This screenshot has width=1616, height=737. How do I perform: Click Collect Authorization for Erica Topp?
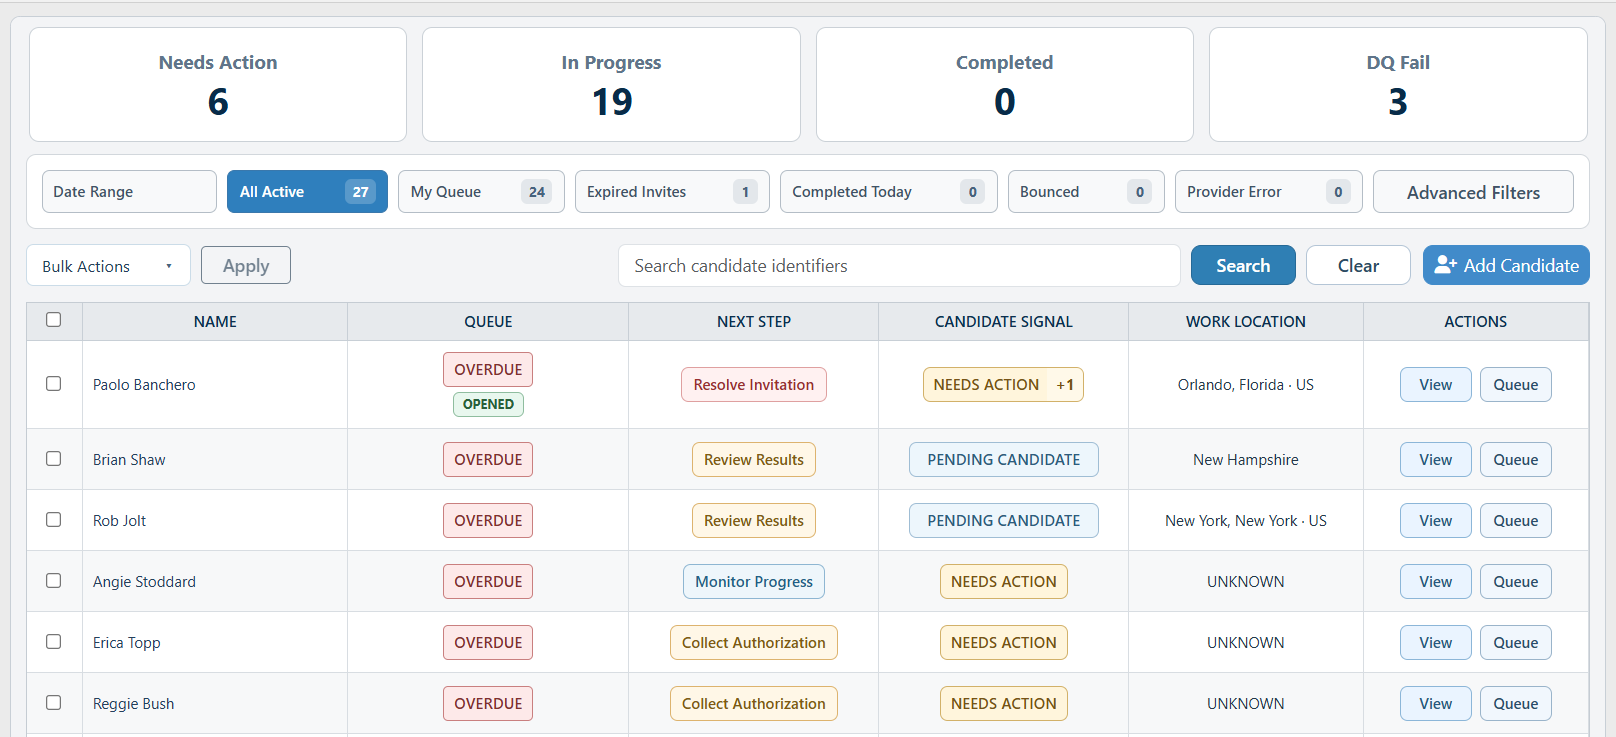754,643
